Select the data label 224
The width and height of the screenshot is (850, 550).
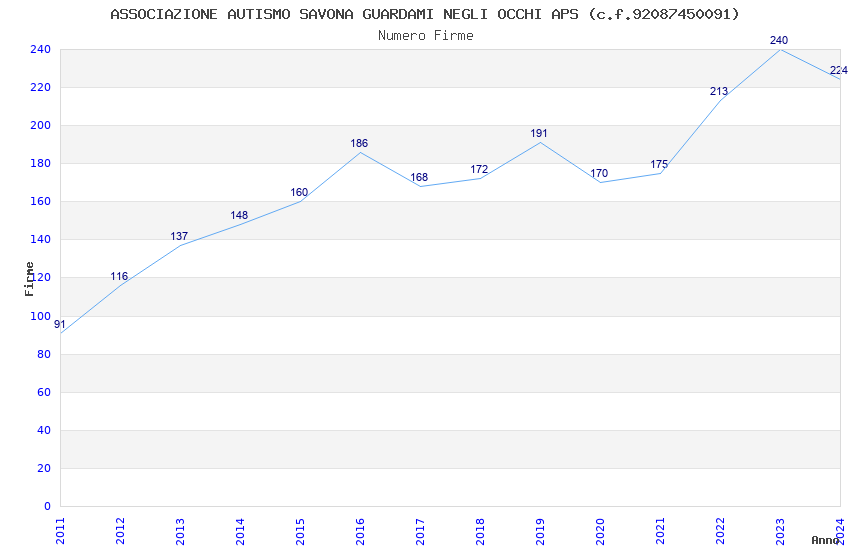839,70
